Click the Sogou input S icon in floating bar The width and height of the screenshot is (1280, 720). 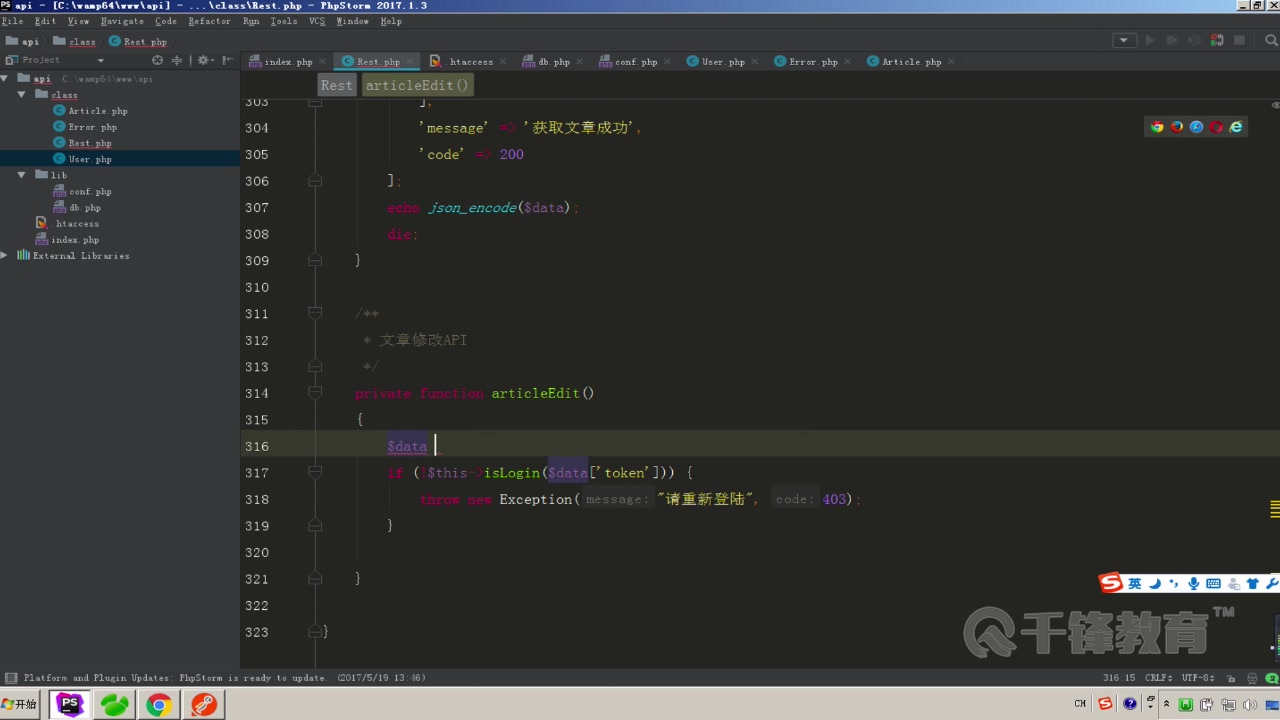pyautogui.click(x=1111, y=583)
